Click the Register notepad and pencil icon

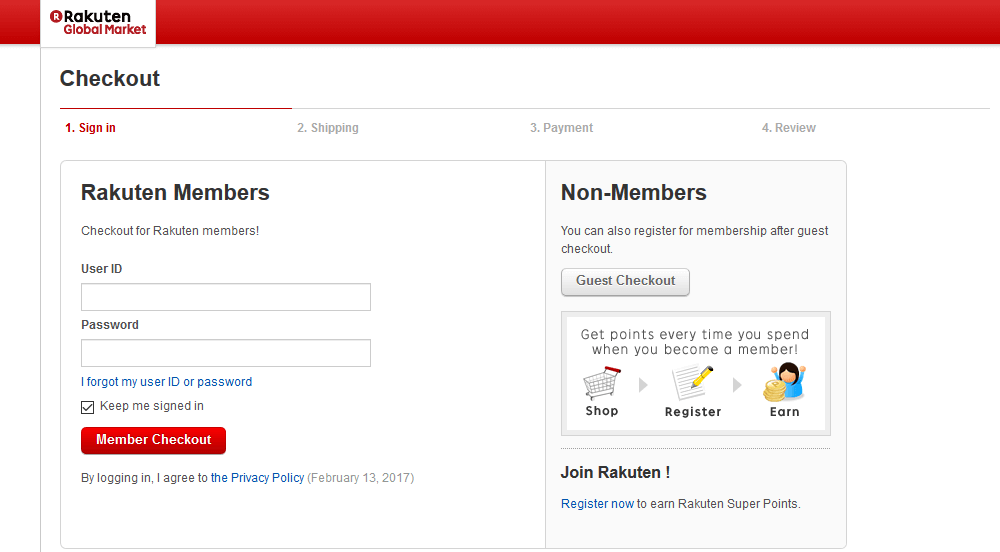tap(693, 382)
